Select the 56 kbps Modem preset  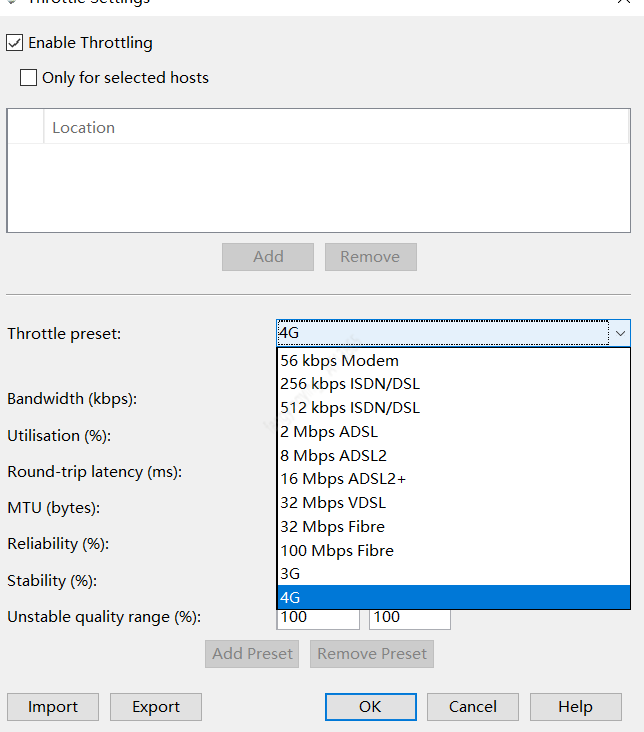pos(453,360)
